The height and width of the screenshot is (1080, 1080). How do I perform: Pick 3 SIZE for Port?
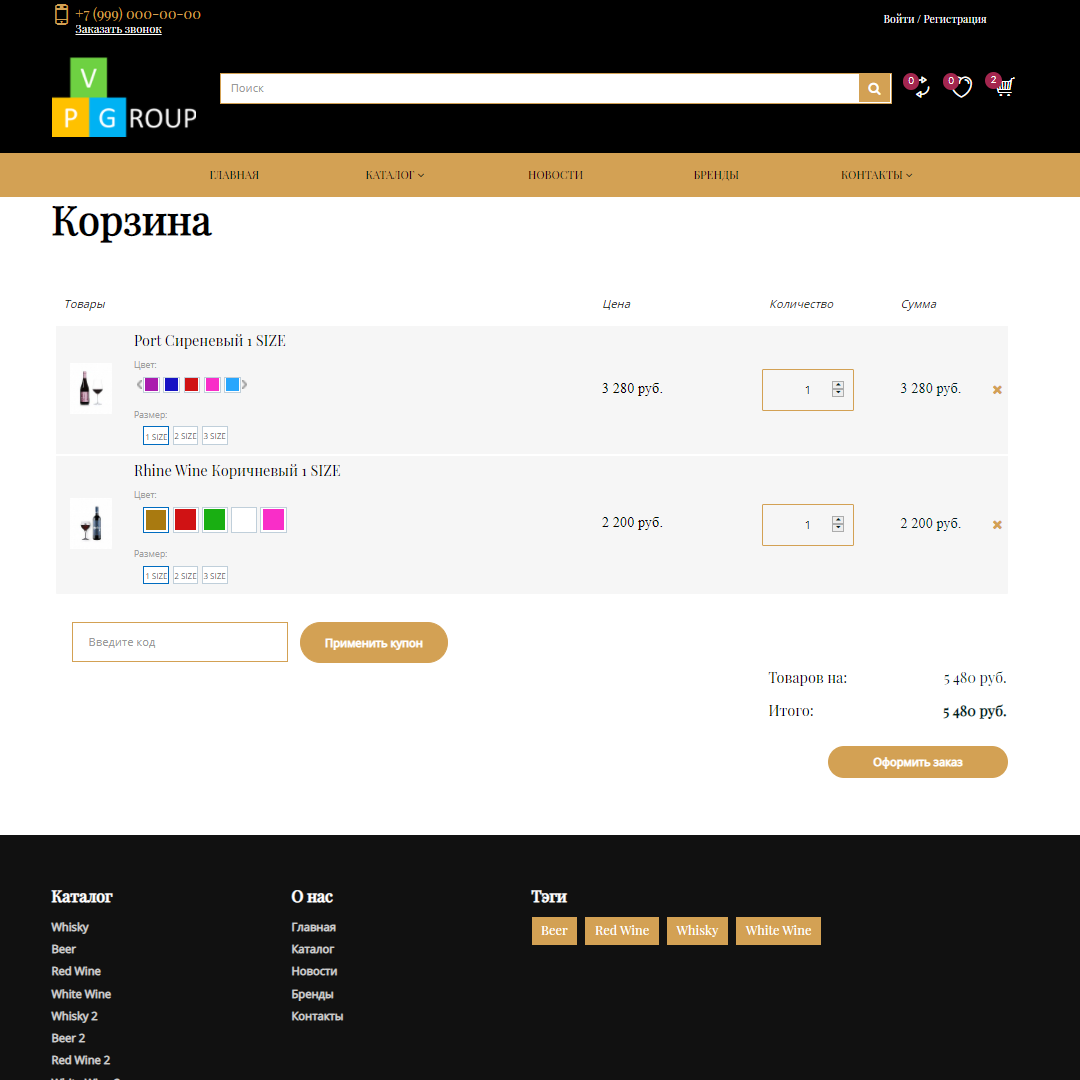(x=215, y=436)
